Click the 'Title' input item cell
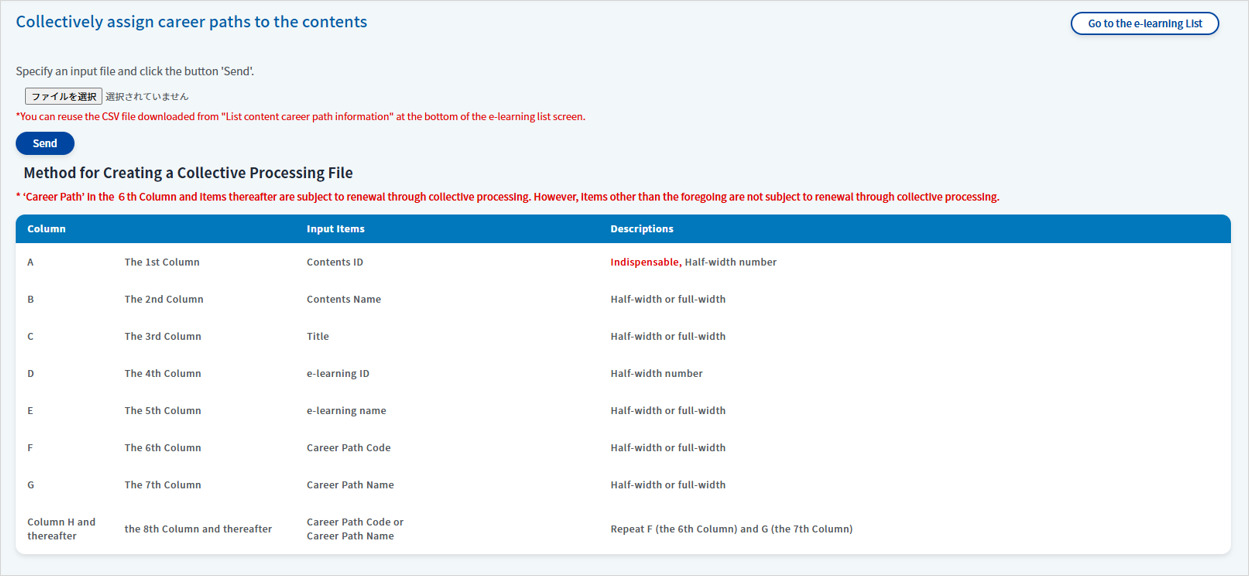This screenshot has height=576, width=1249. click(317, 336)
